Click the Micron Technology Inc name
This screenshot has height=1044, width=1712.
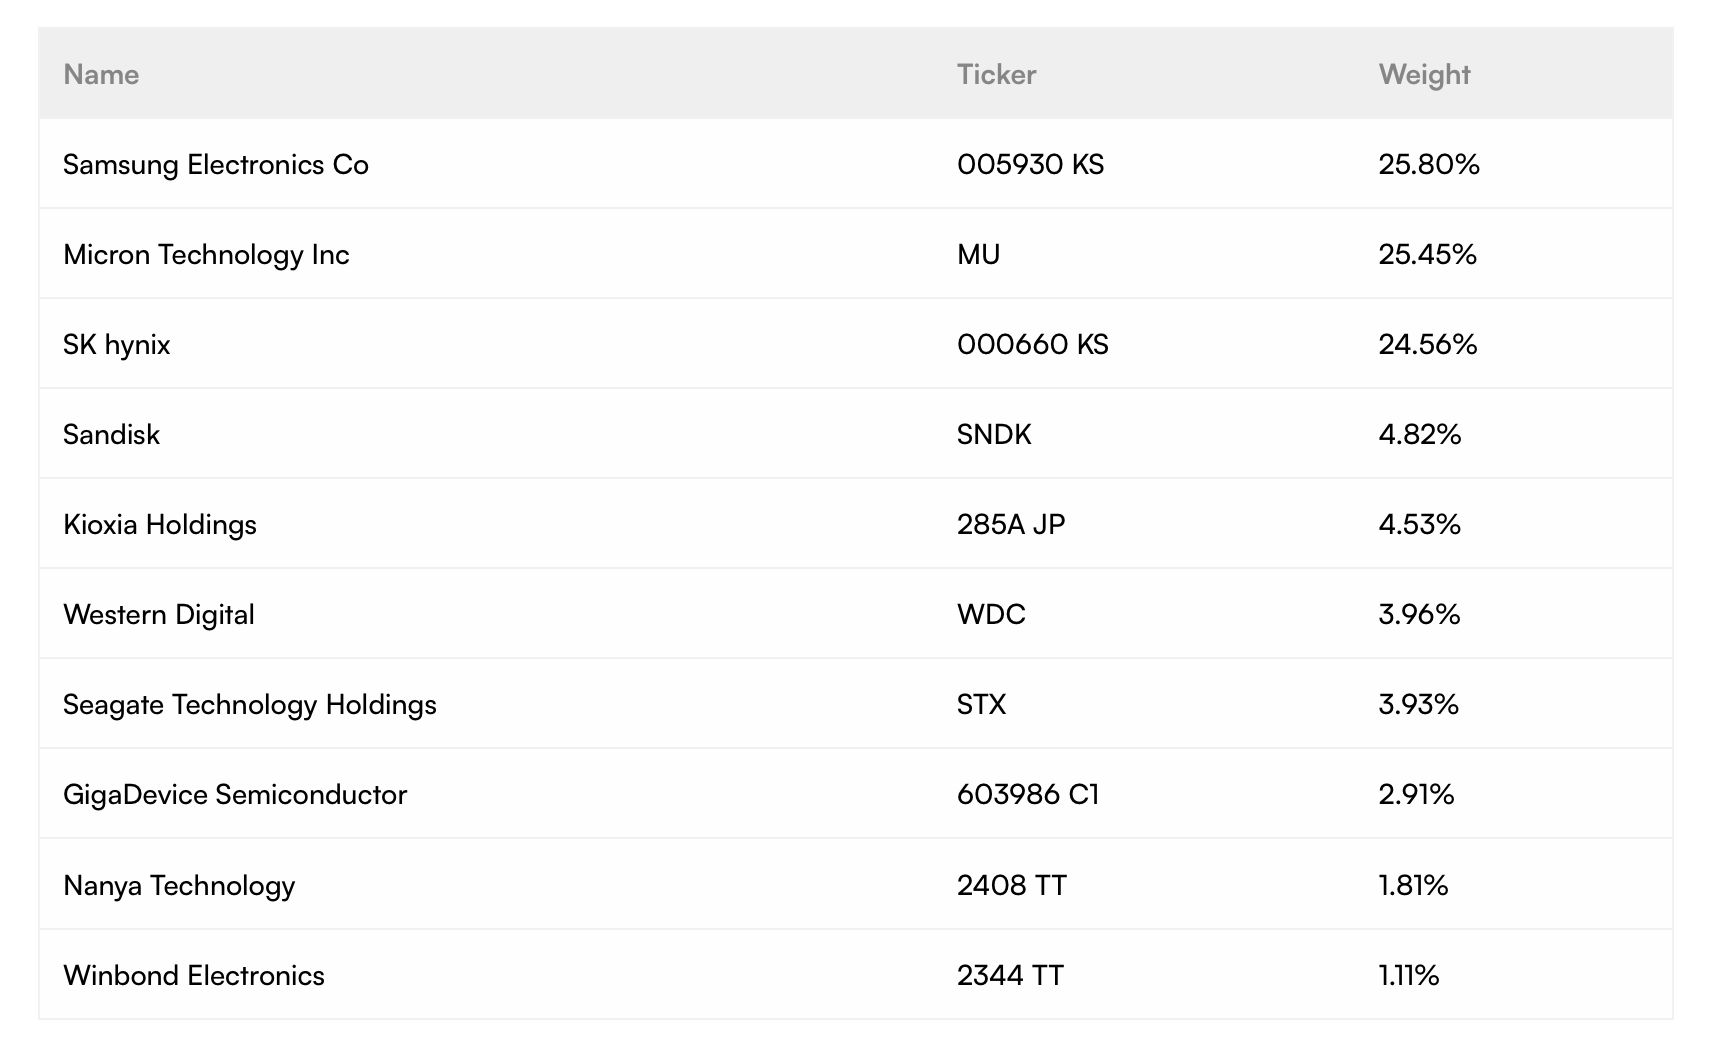tap(206, 255)
